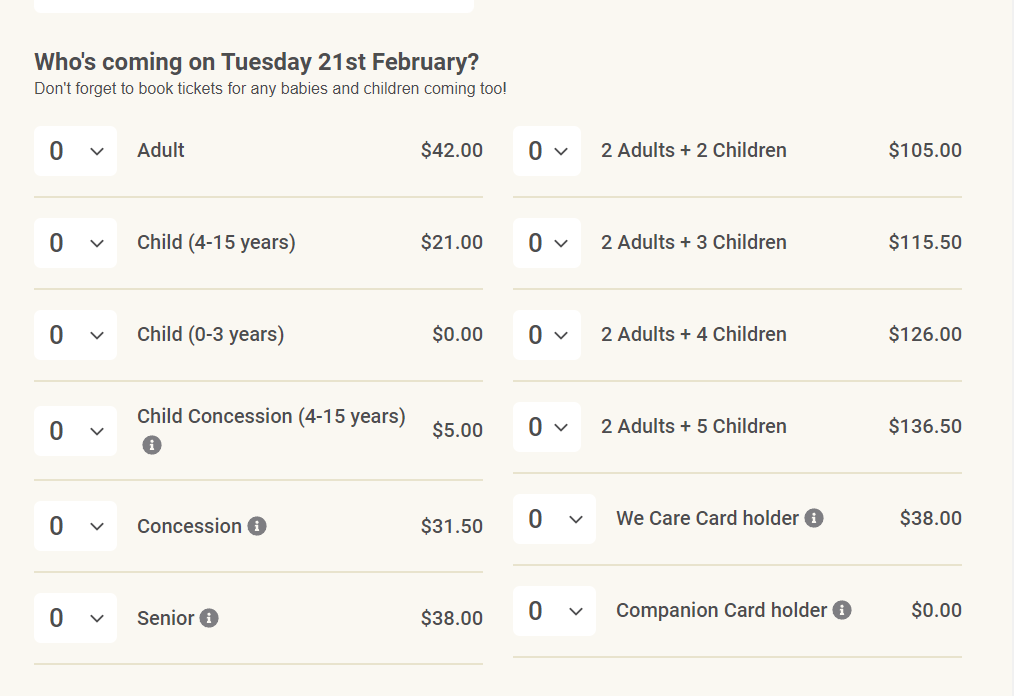1014x696 pixels.
Task: Click the $105.00 family ticket price
Action: coord(925,151)
